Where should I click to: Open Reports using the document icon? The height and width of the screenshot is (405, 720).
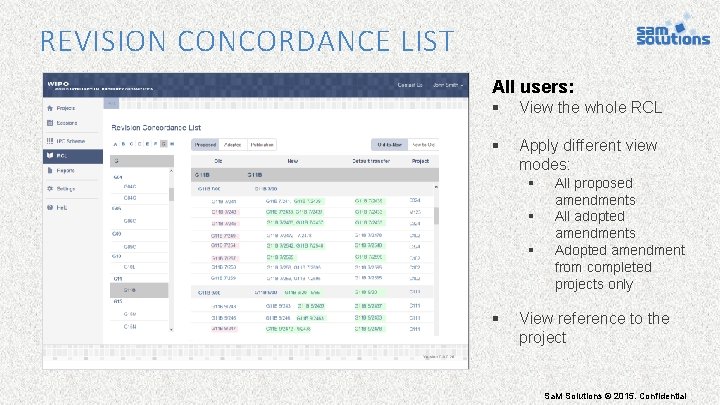pyautogui.click(x=50, y=170)
